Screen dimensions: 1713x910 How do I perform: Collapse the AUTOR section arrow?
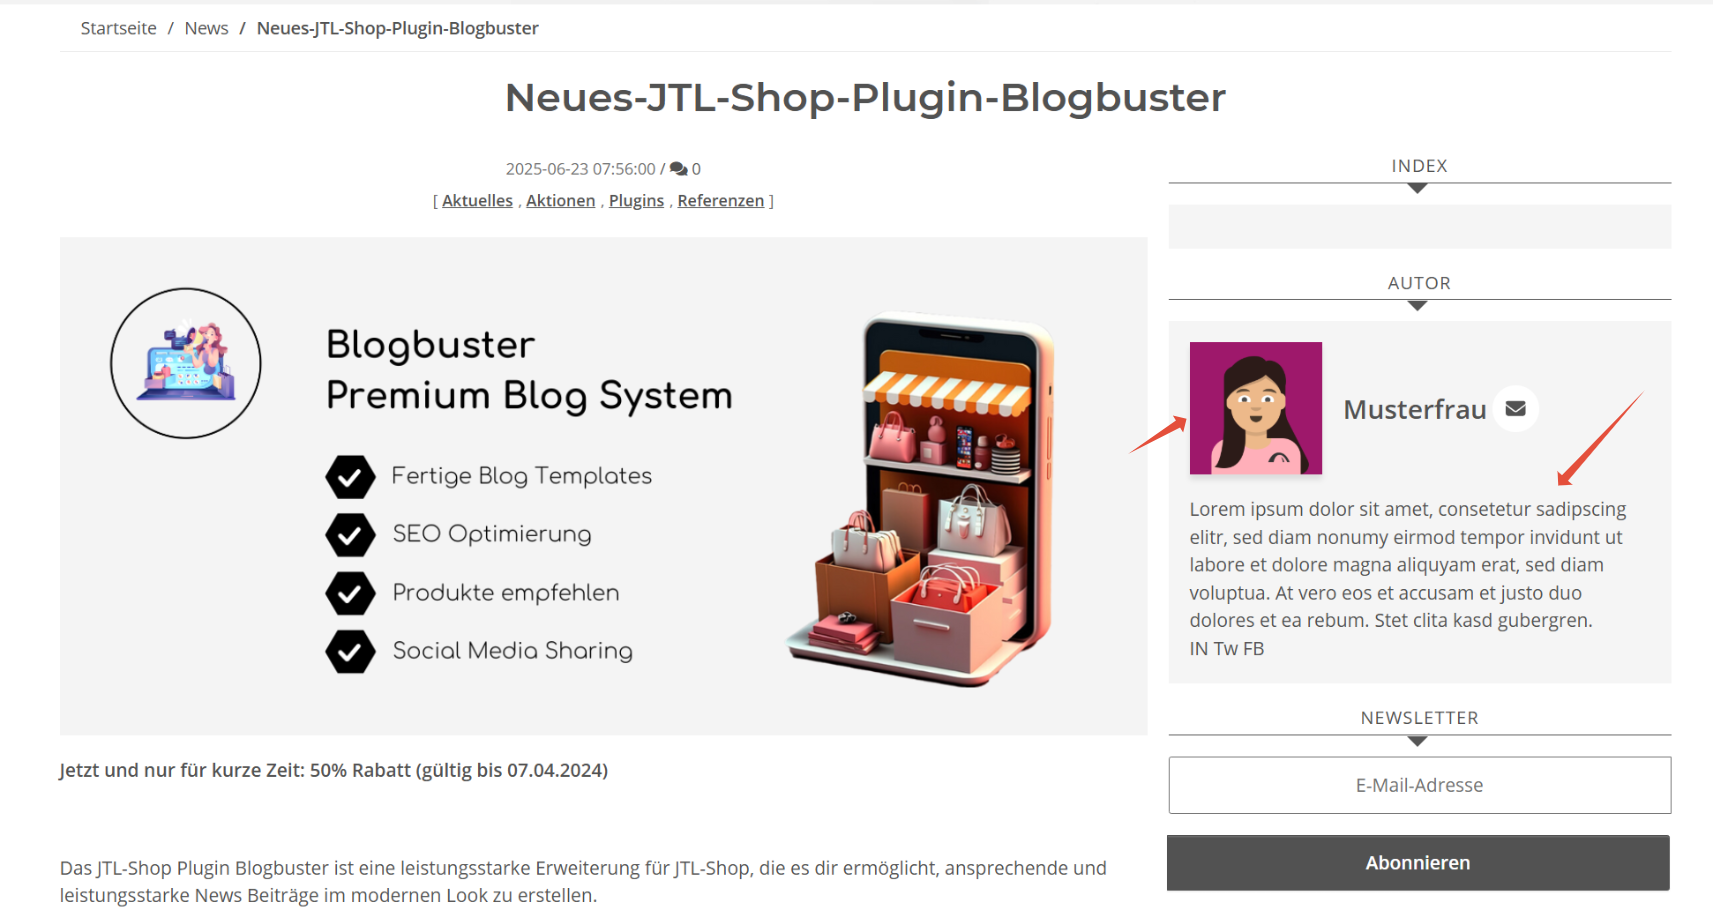tap(1417, 305)
